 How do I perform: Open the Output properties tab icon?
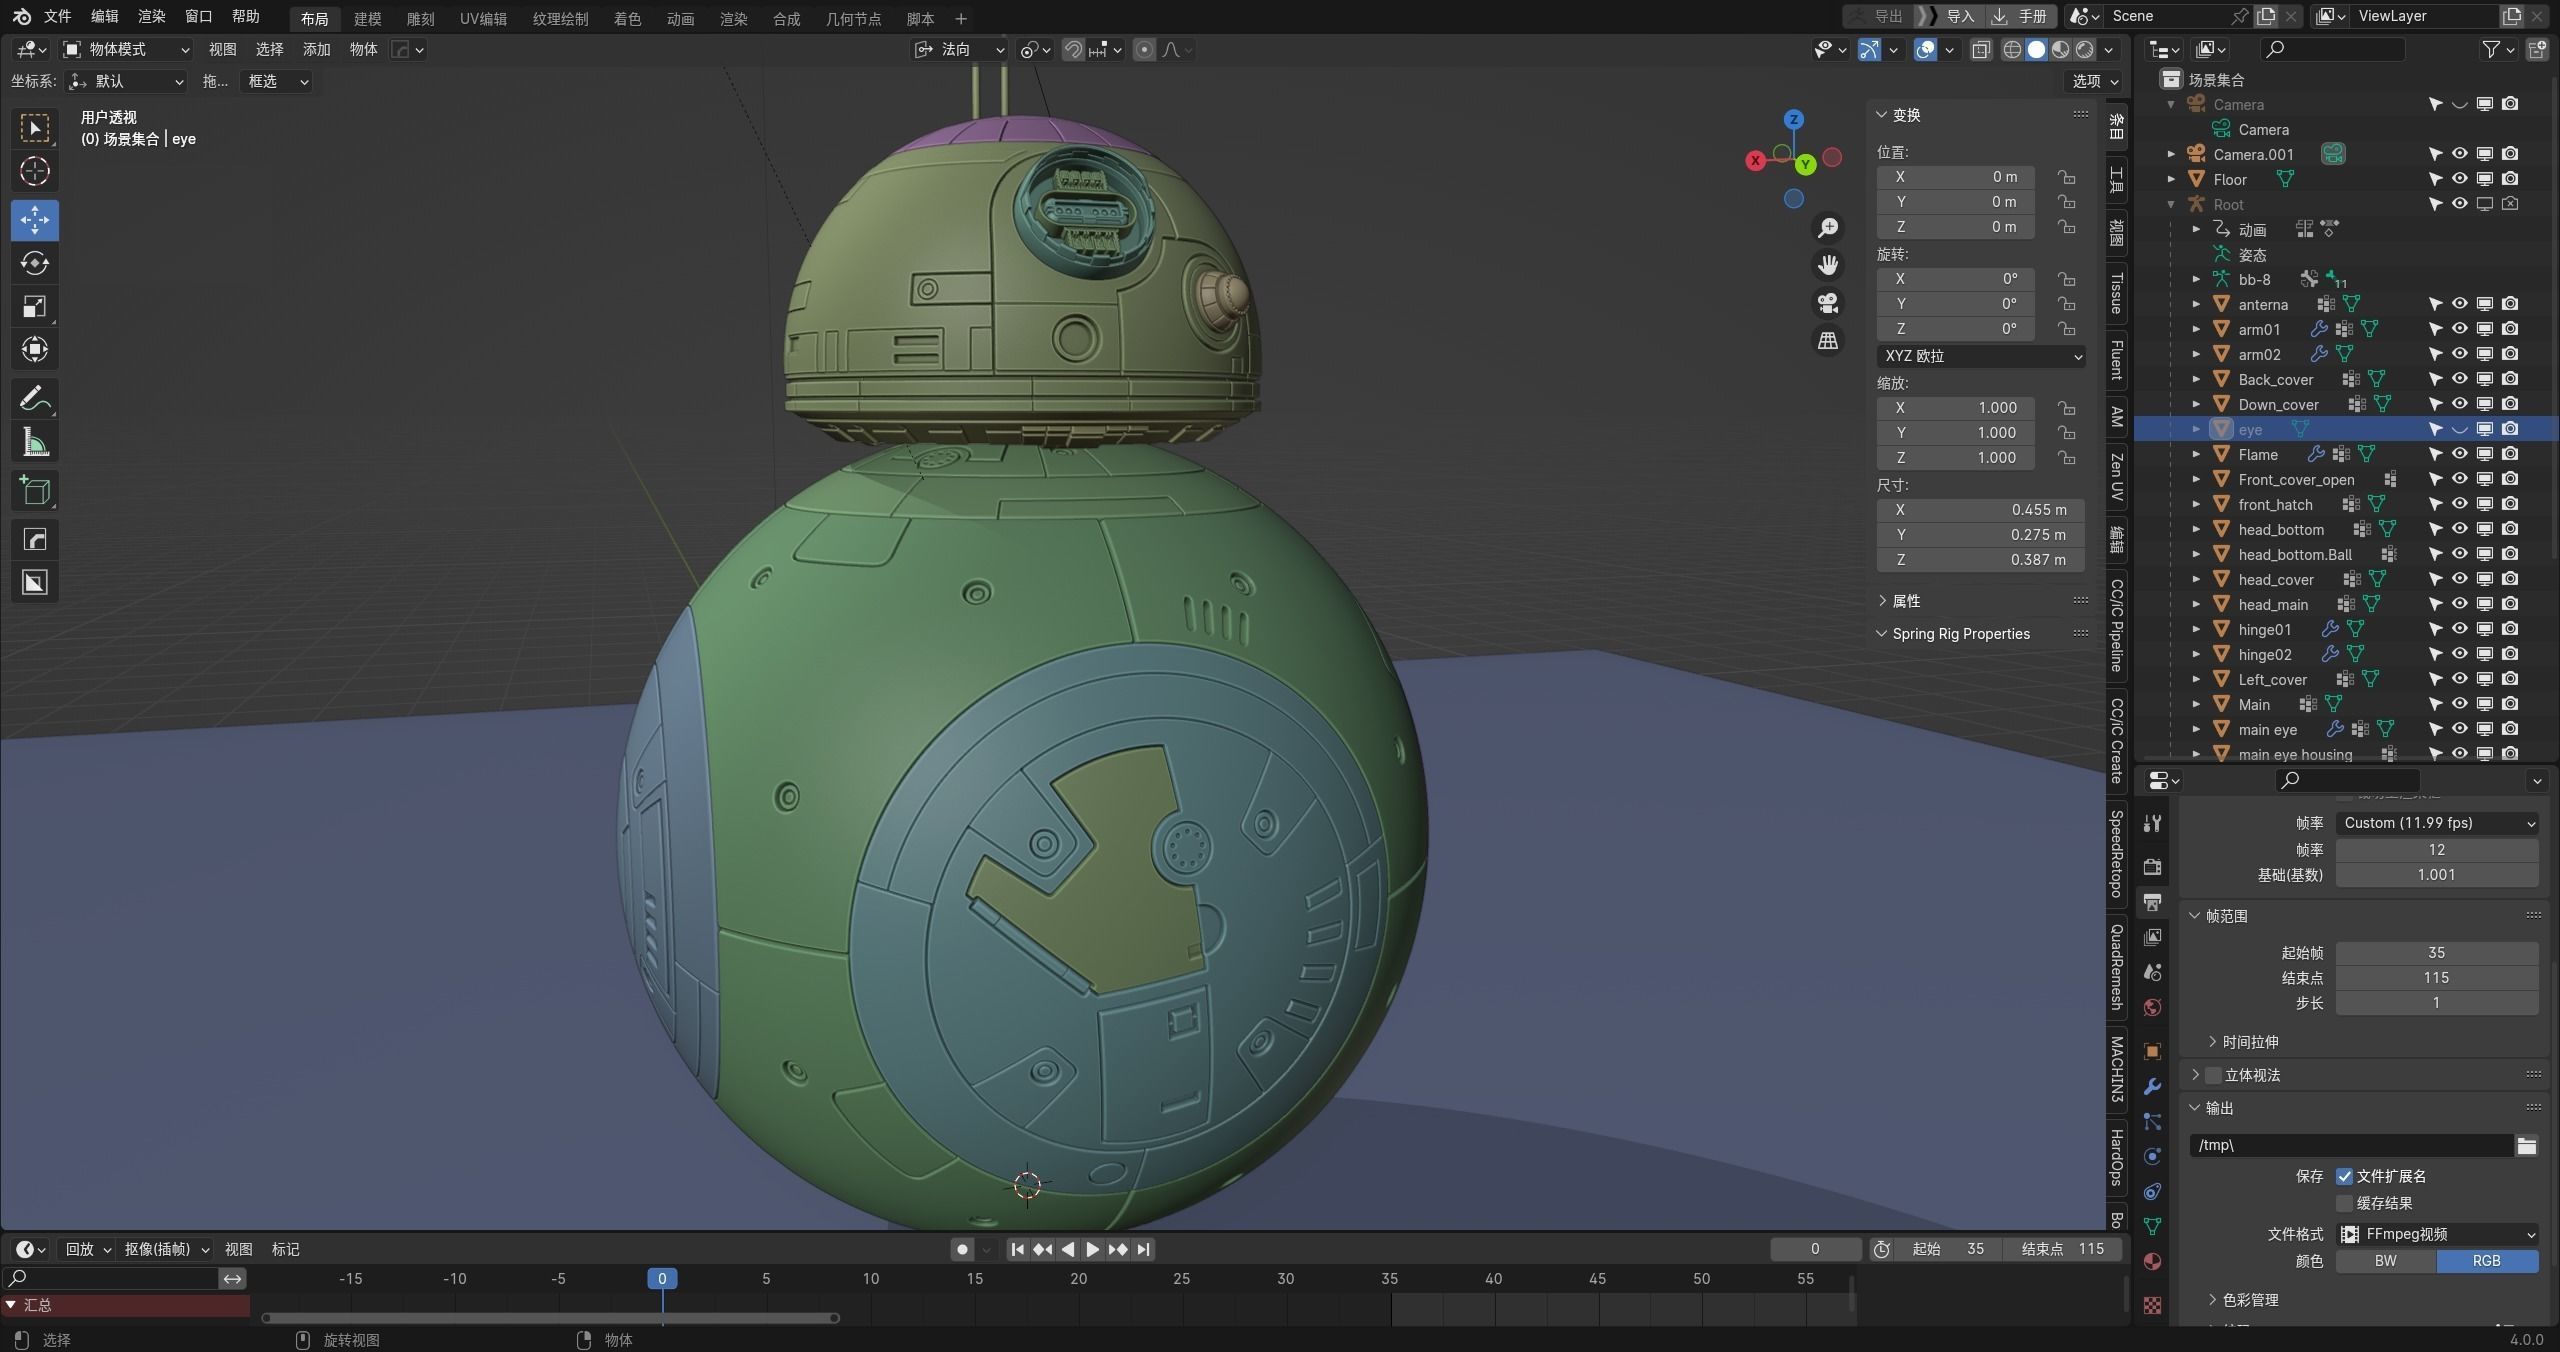coord(2153,902)
